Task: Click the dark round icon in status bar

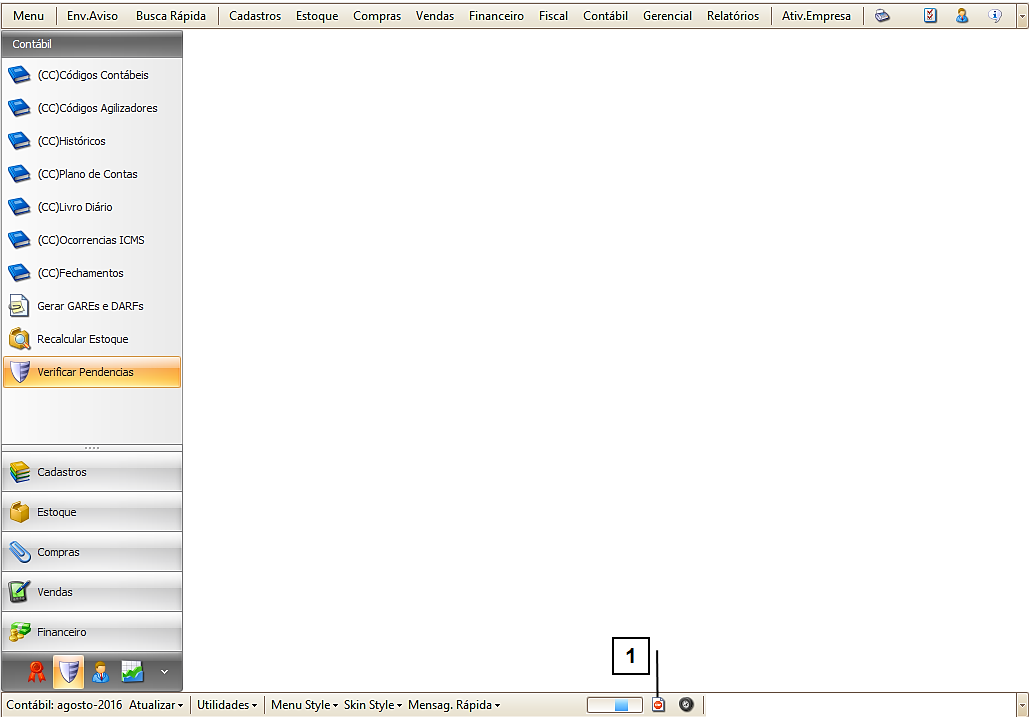Action: (x=686, y=705)
